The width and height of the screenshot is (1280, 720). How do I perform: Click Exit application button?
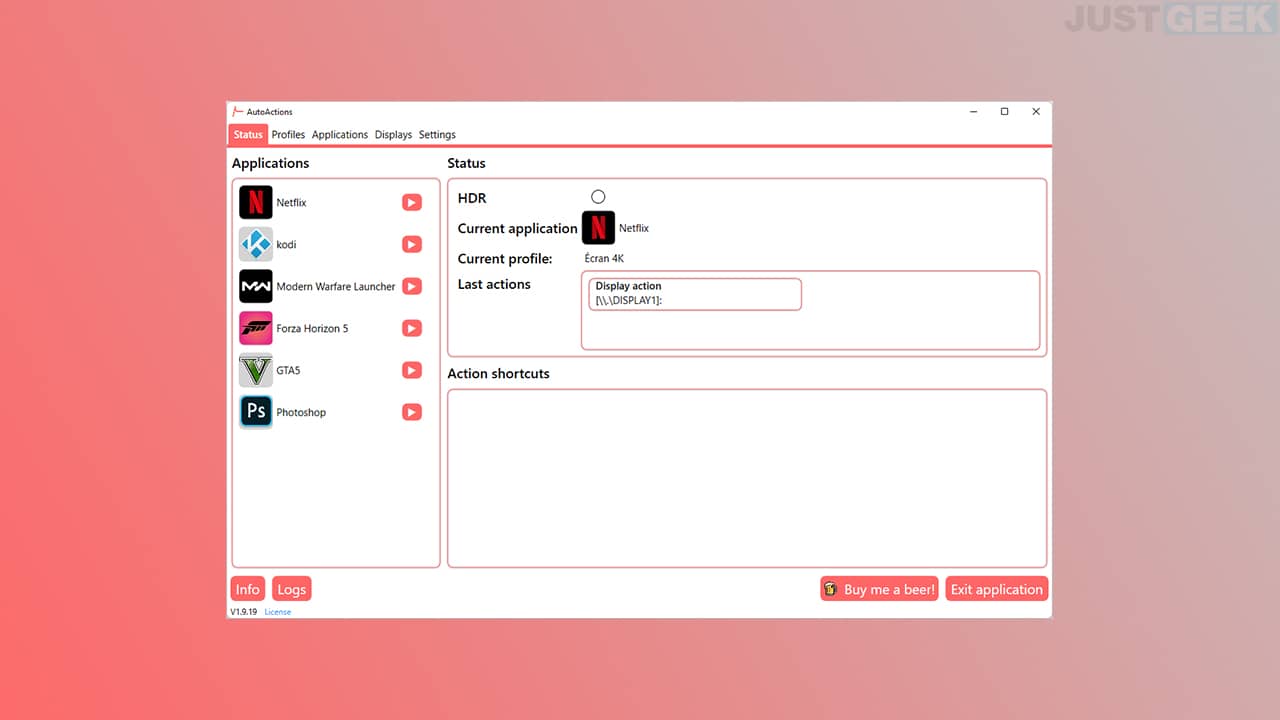coord(996,589)
